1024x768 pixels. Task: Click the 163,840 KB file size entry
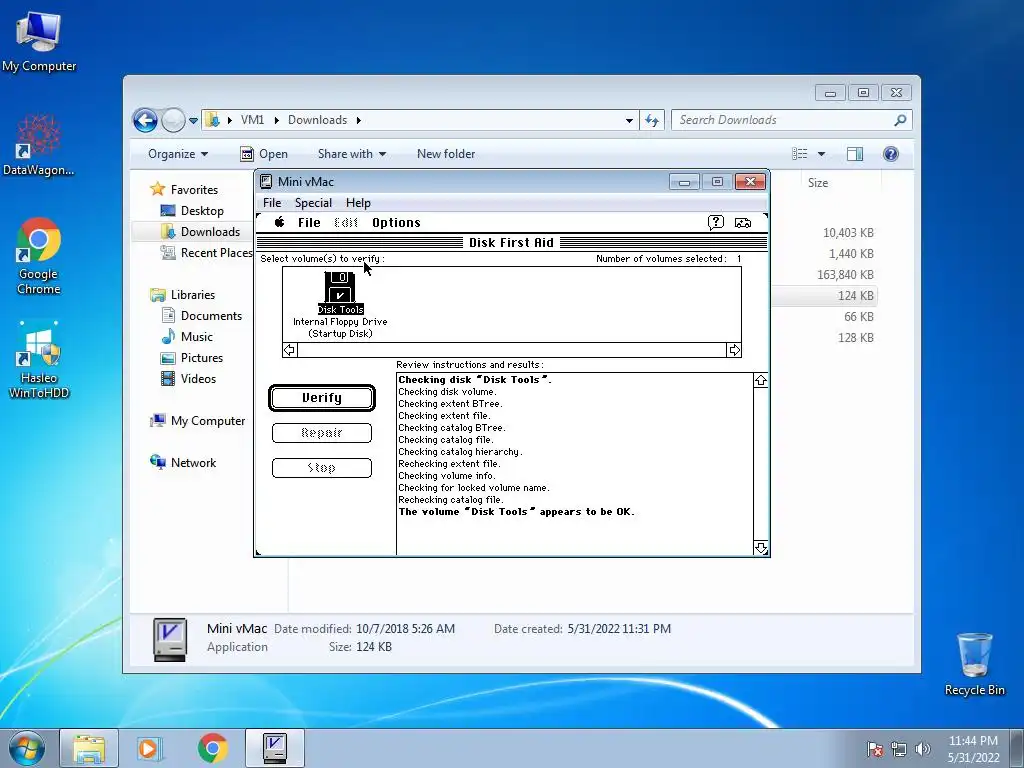coord(845,274)
